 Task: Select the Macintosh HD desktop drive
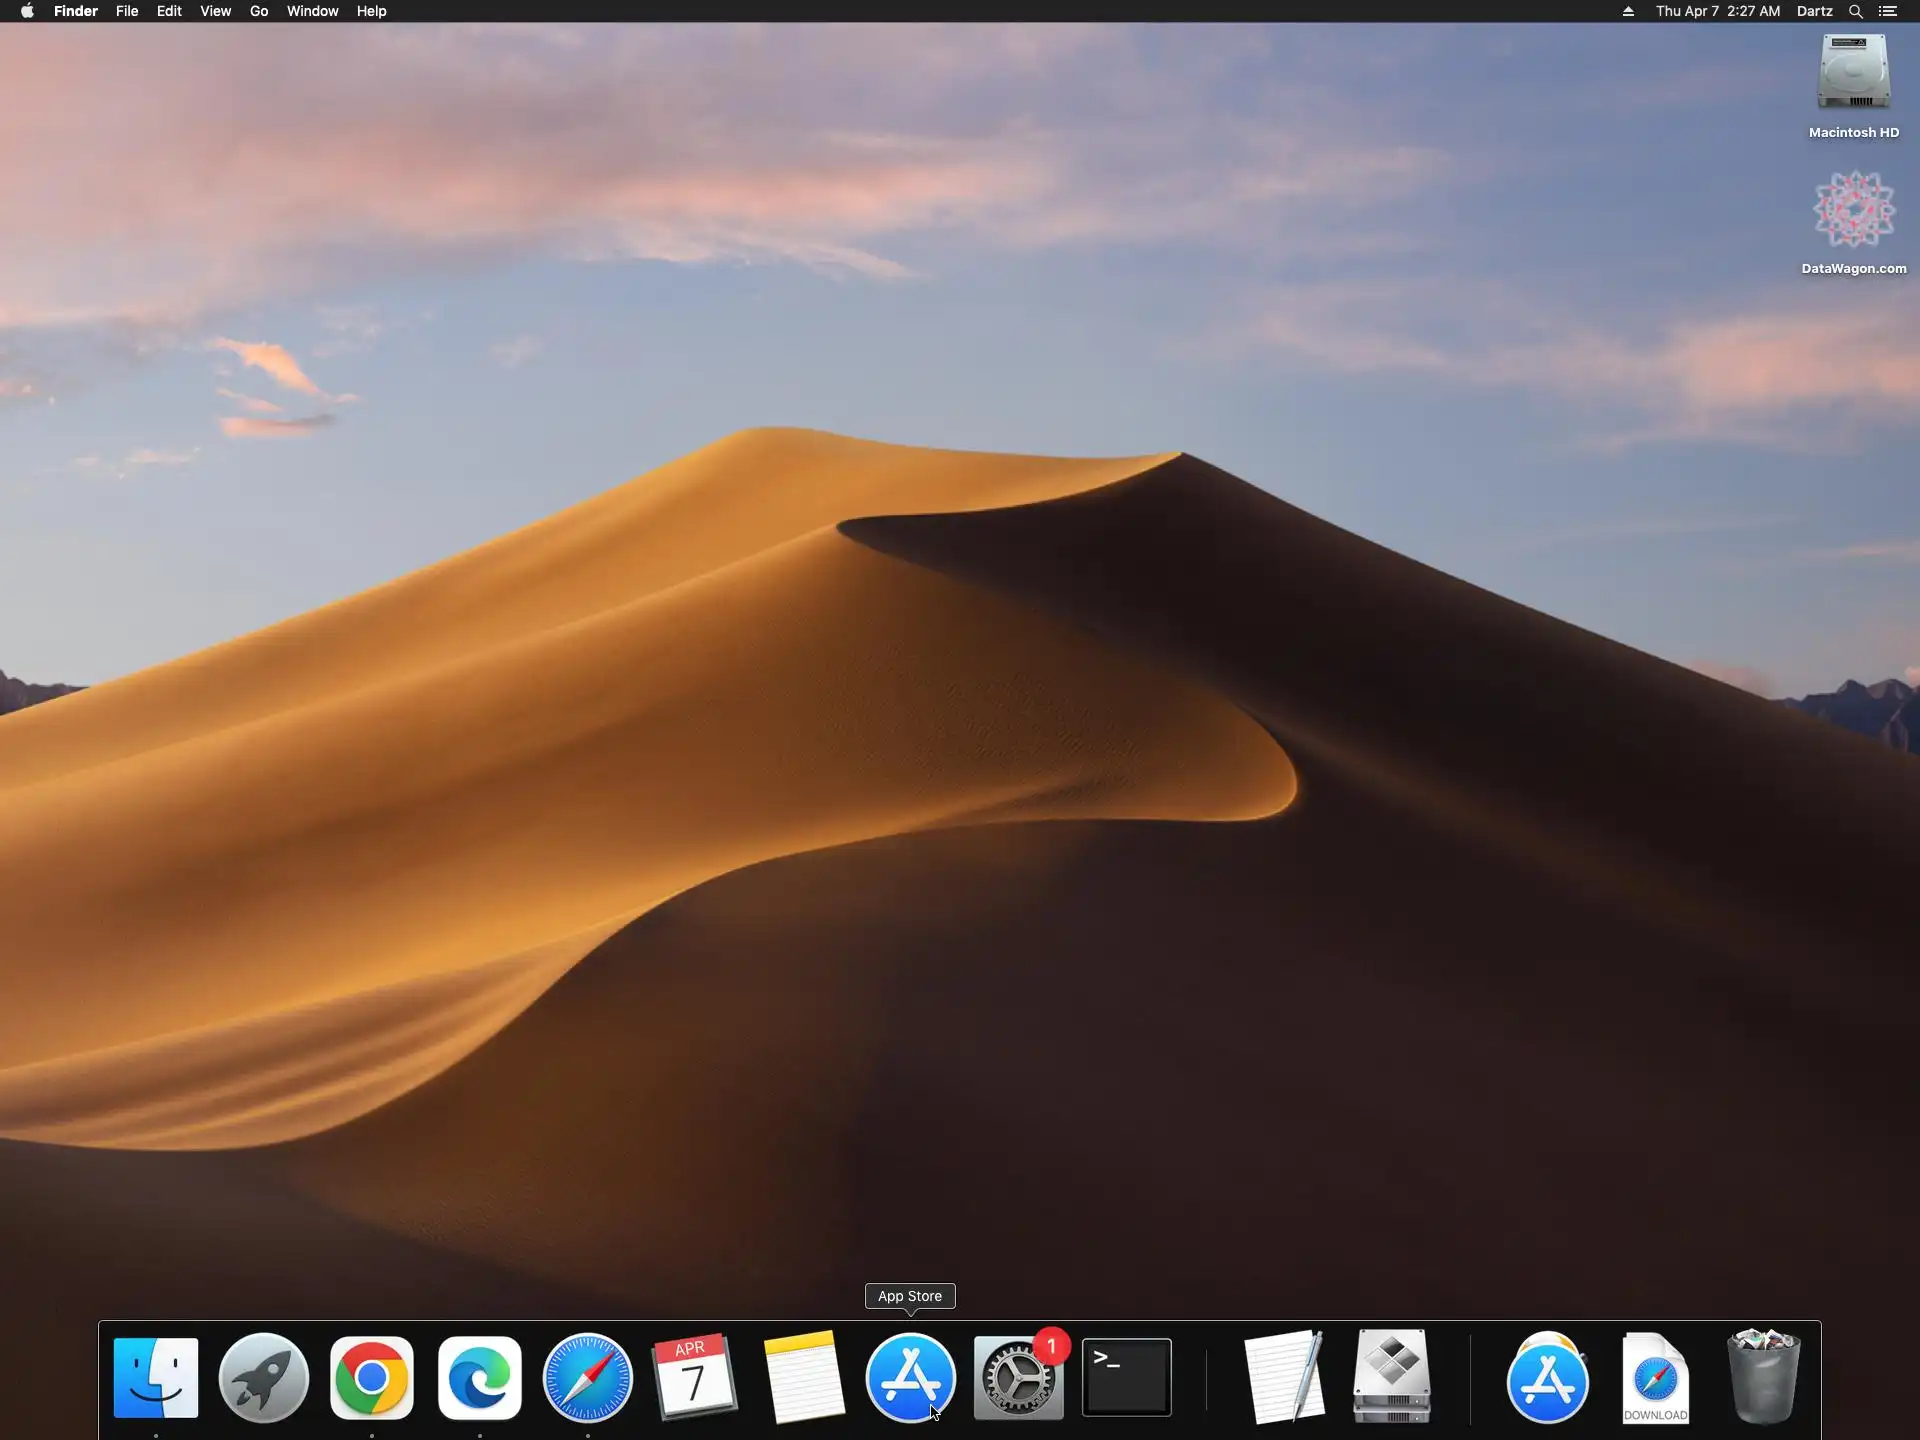(1853, 75)
